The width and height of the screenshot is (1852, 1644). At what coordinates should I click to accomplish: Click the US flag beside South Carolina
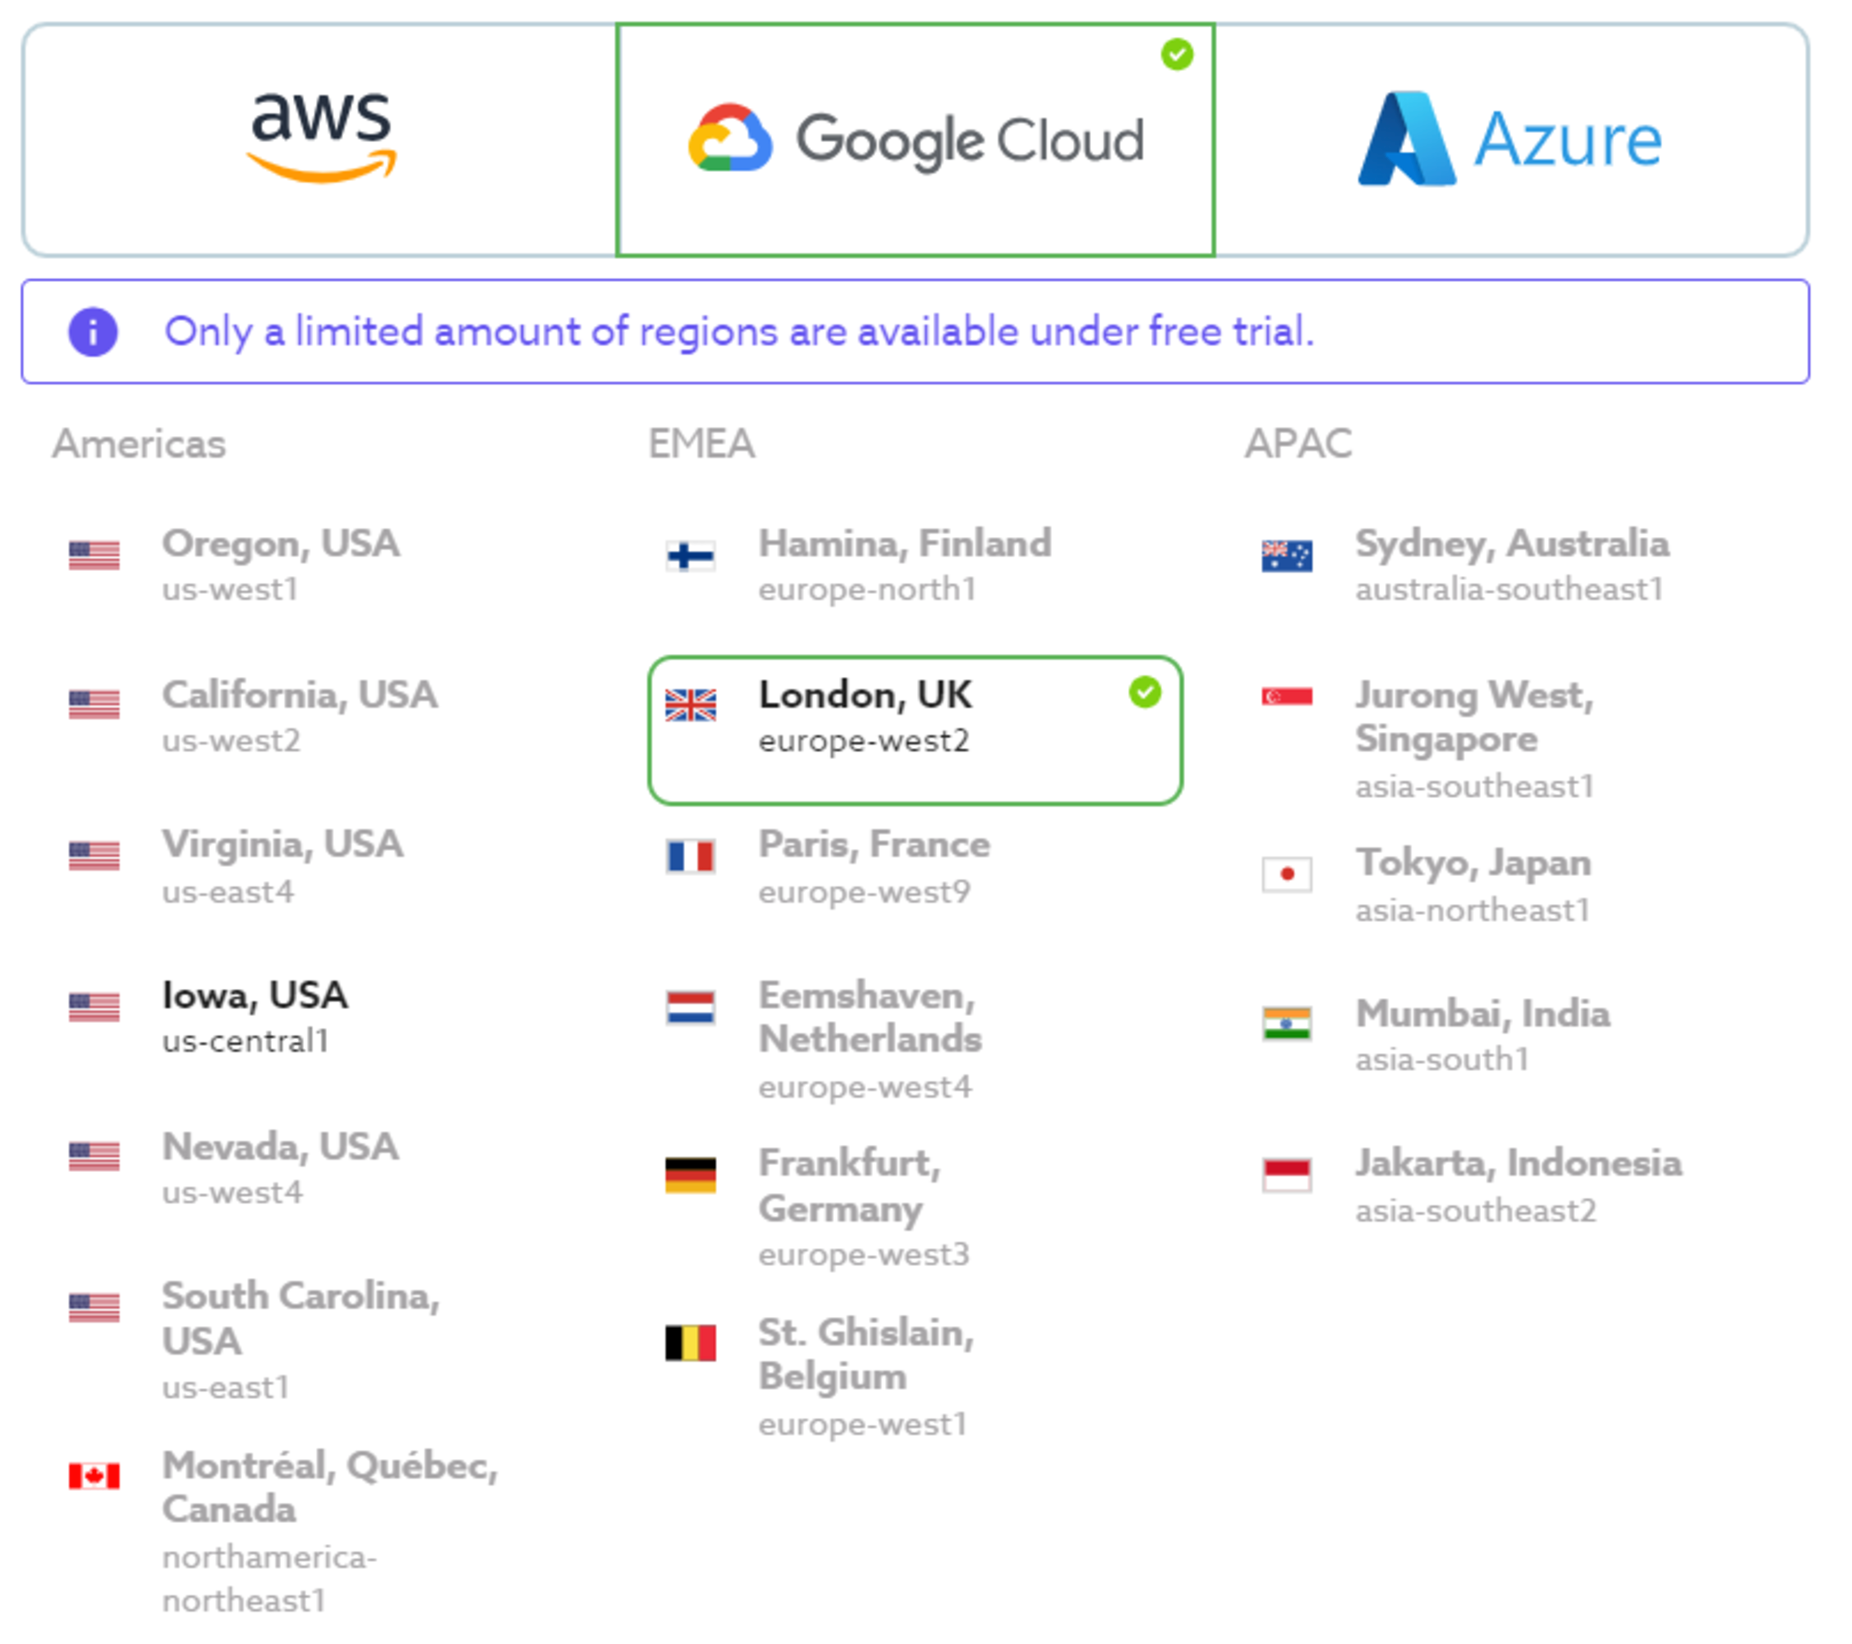[x=94, y=1308]
